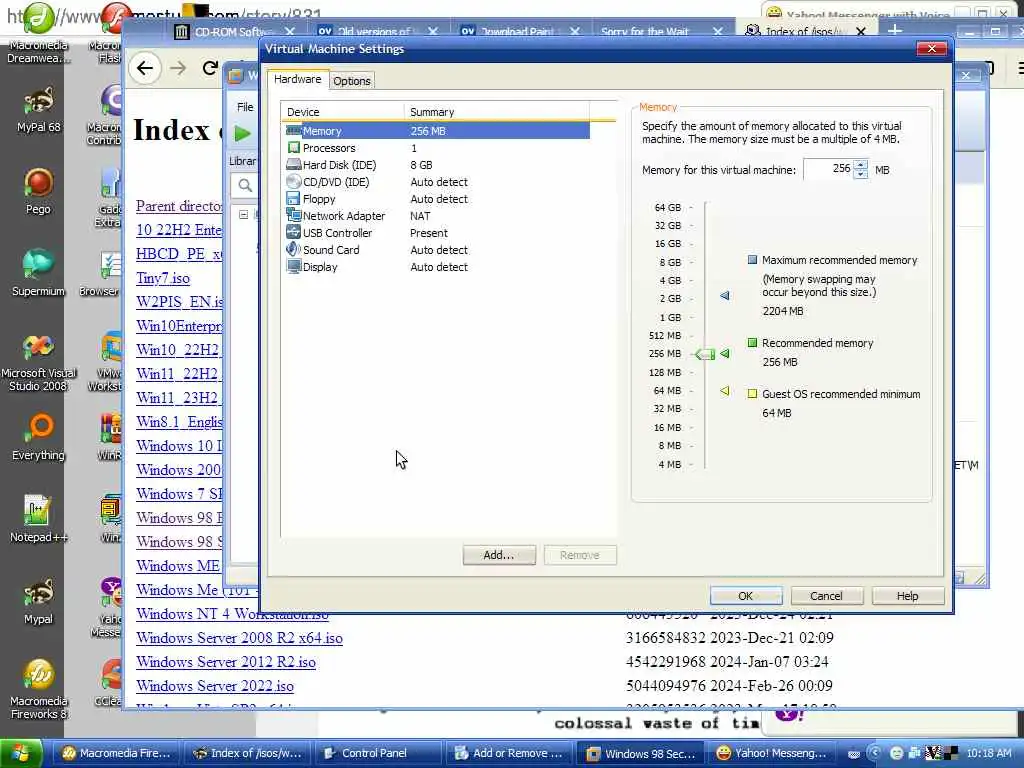
Task: Select the Hard Disk (IDE) device icon
Action: pyautogui.click(x=294, y=165)
